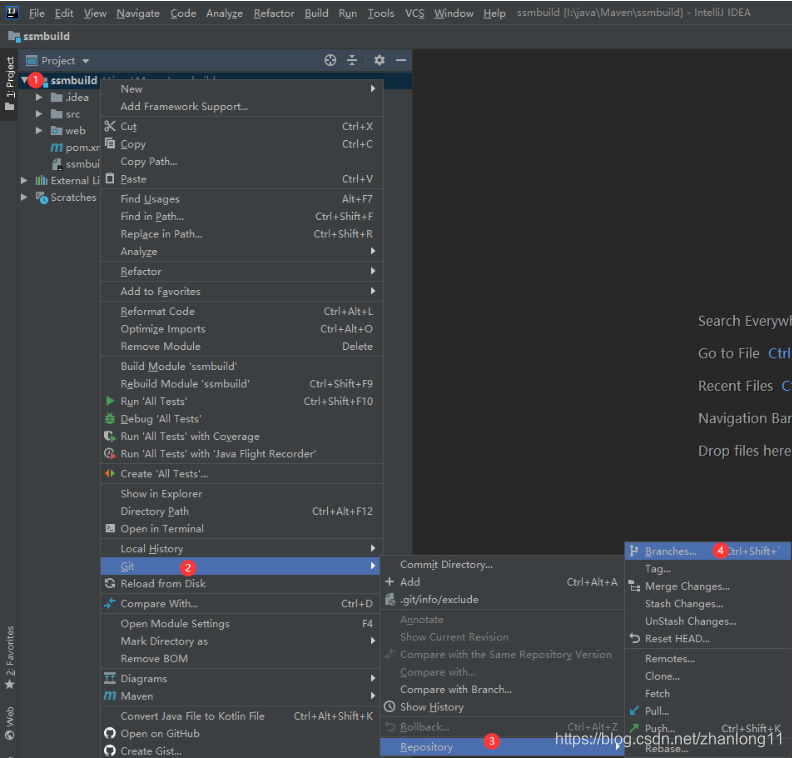
Task: Open the Project view dropdown
Action: pos(86,61)
